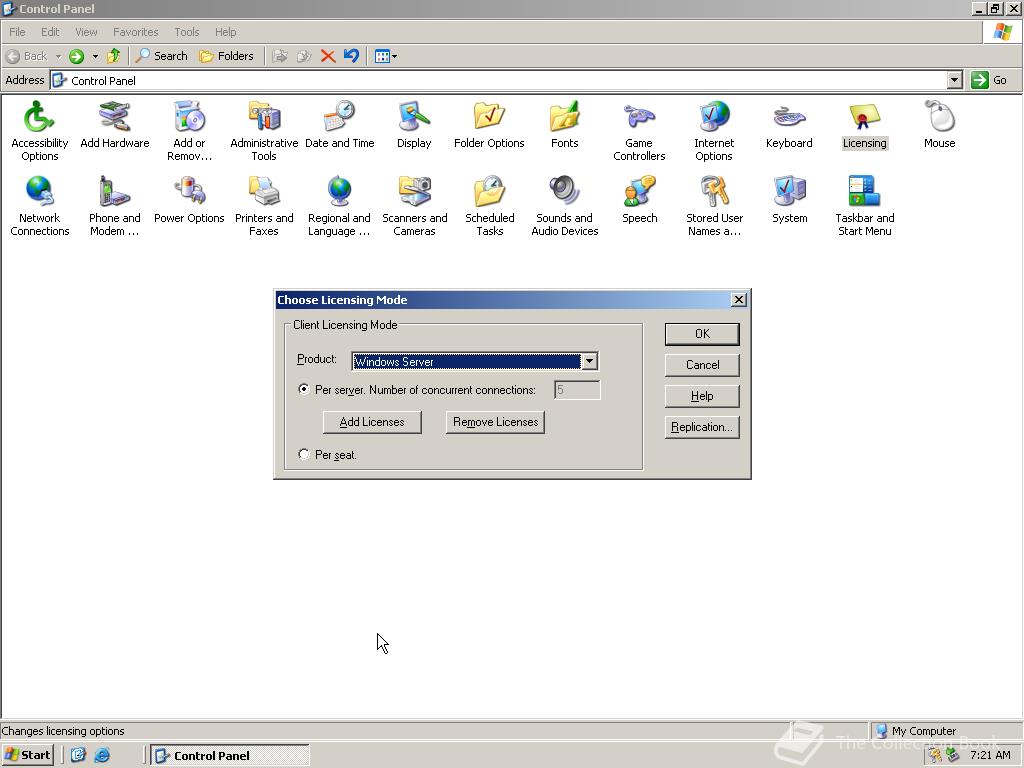Click the Search toolbar button

pos(161,56)
